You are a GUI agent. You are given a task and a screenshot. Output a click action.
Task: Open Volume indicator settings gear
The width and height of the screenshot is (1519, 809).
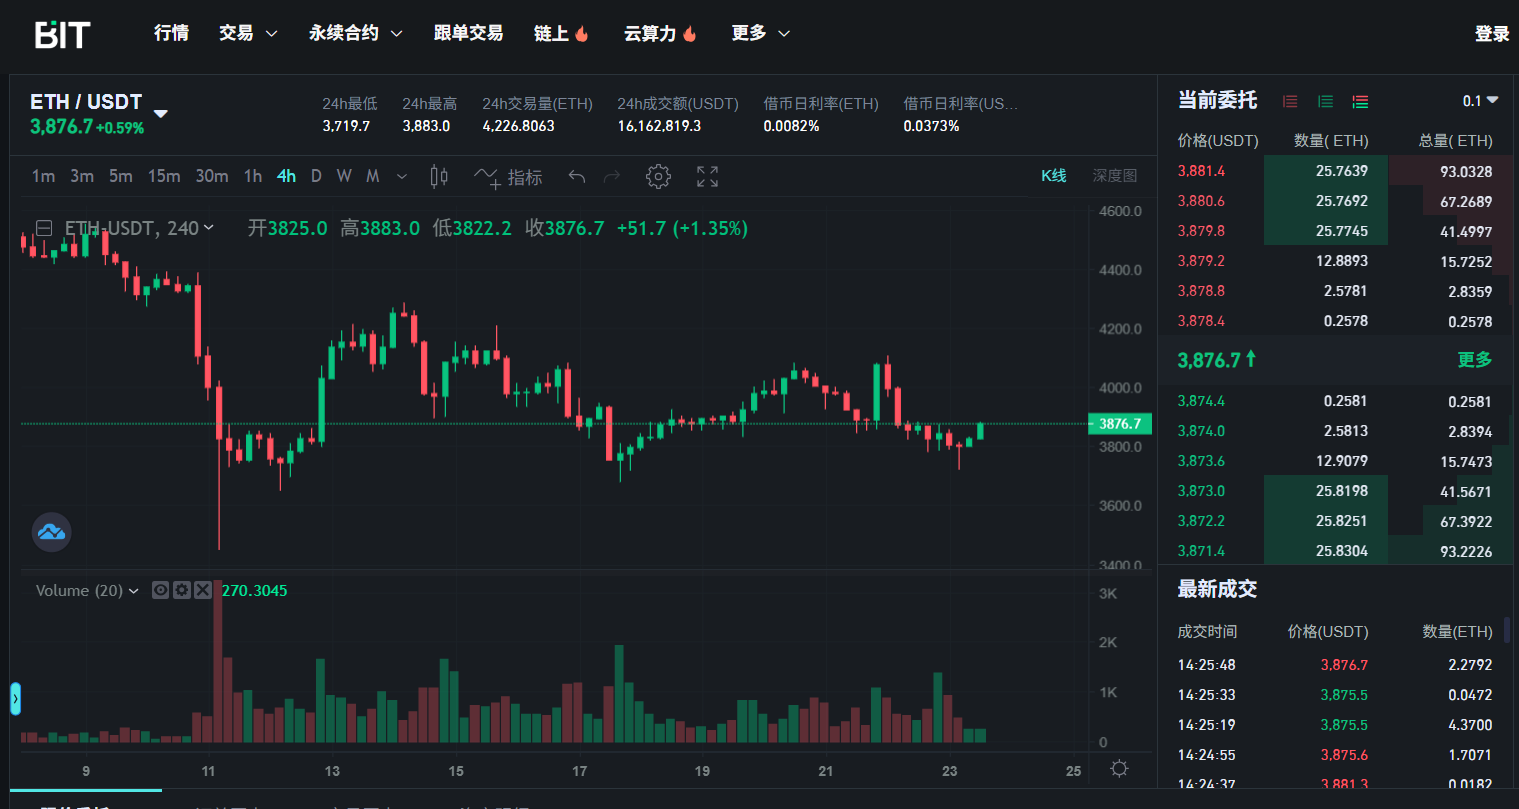(x=181, y=590)
